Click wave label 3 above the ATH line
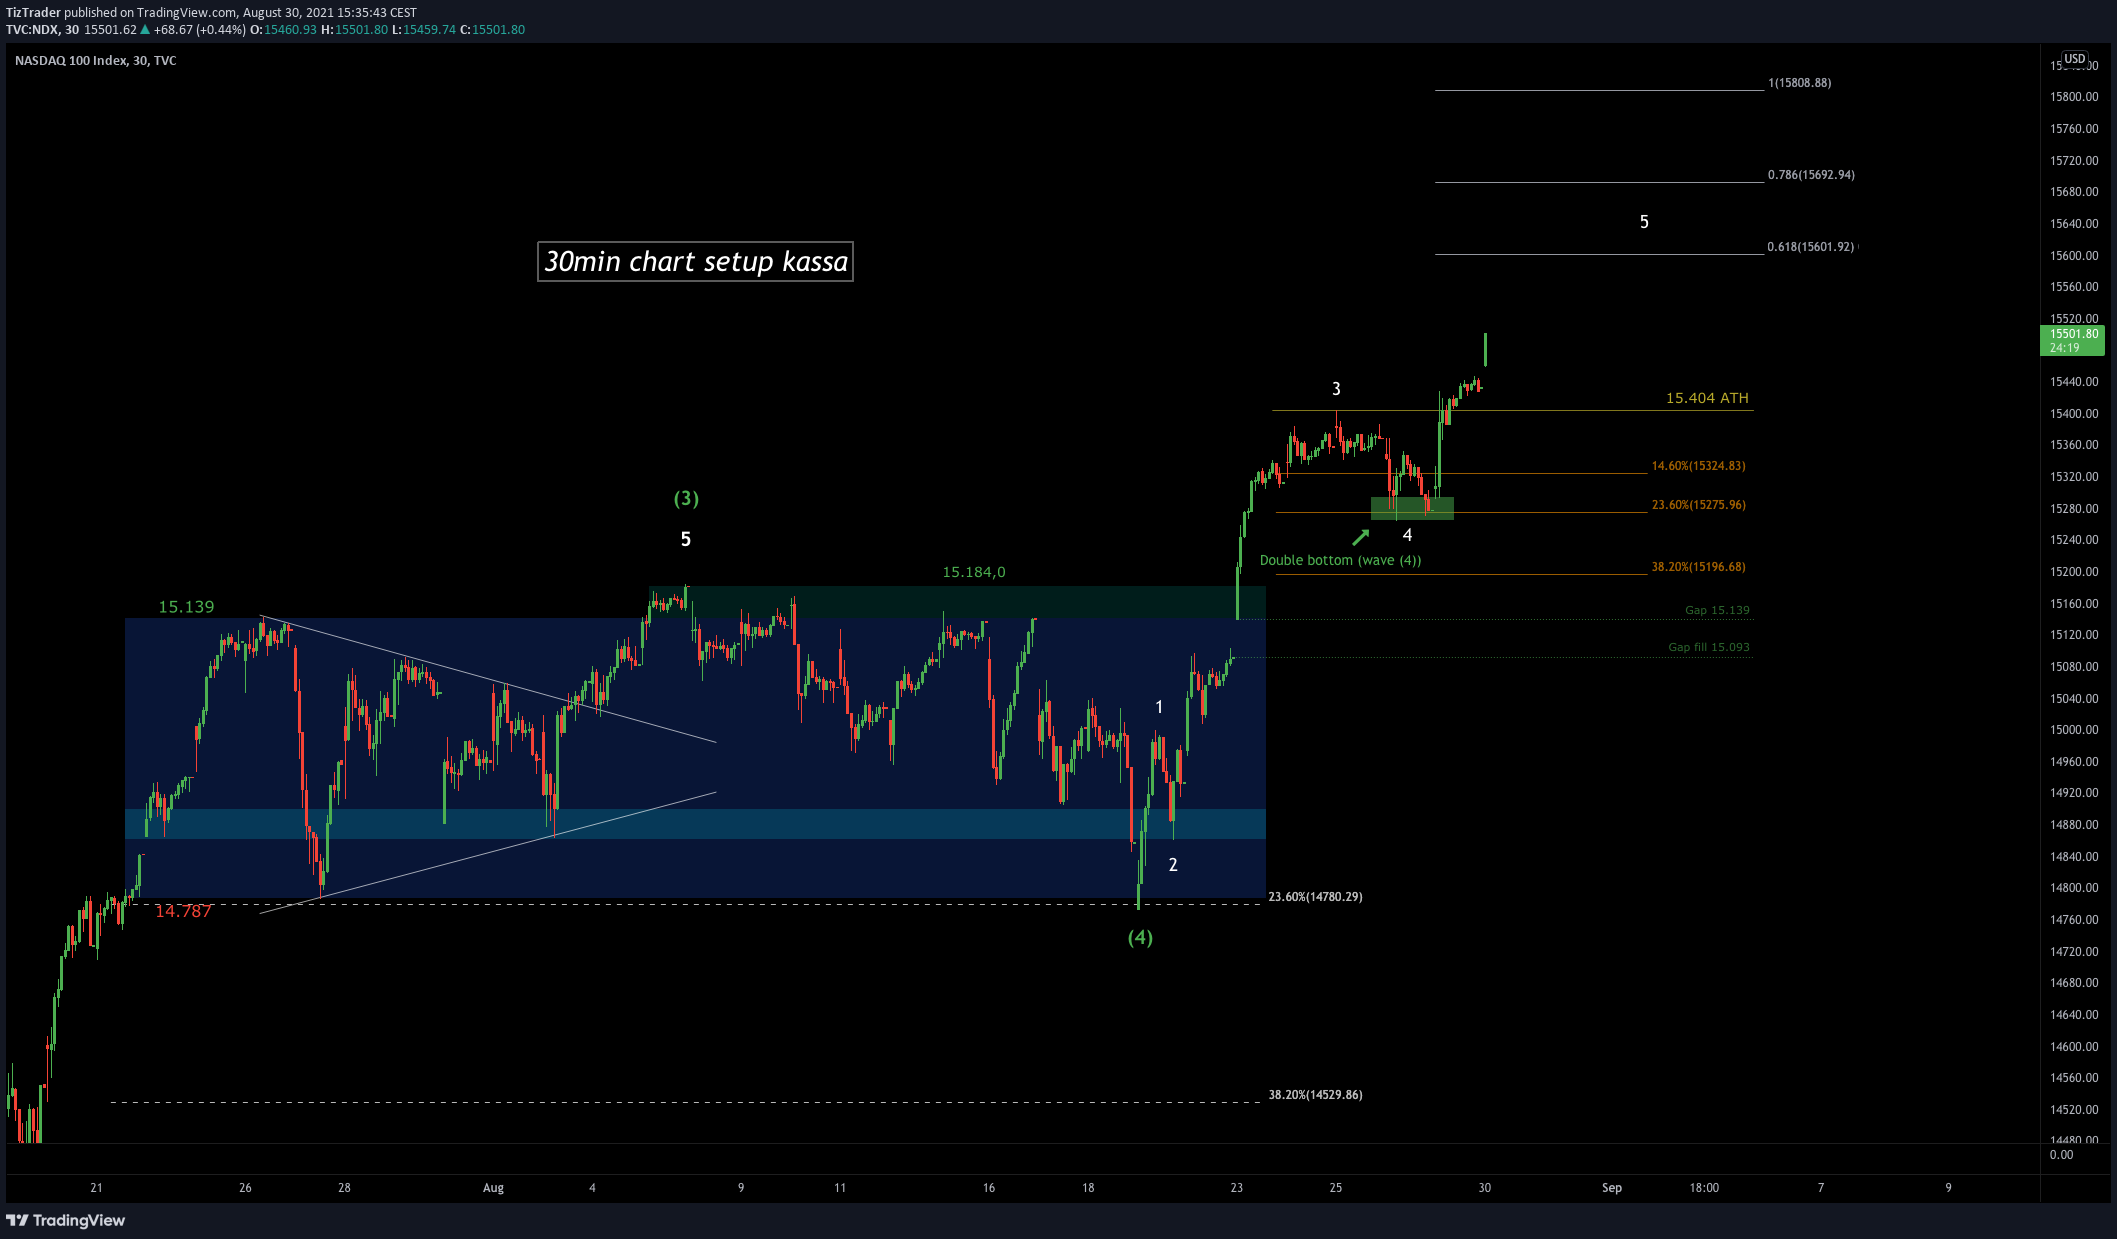Image resolution: width=2117 pixels, height=1239 pixels. pyautogui.click(x=1336, y=389)
